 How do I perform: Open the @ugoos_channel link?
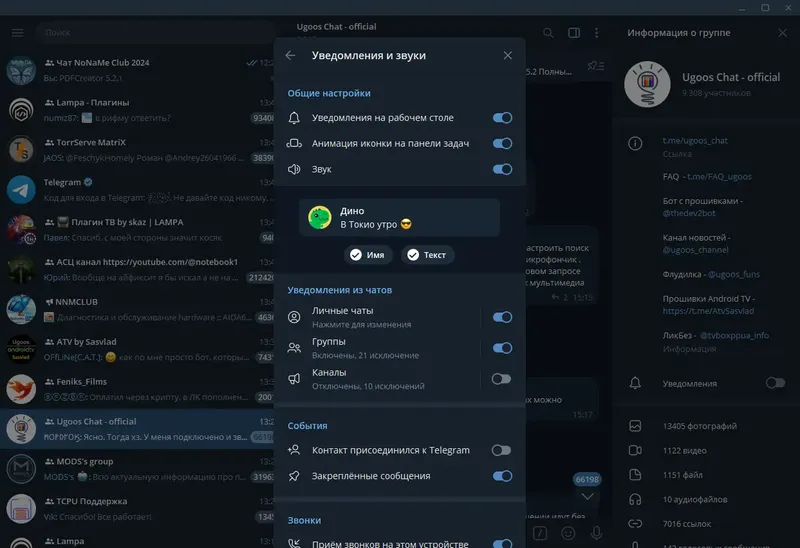coord(695,250)
